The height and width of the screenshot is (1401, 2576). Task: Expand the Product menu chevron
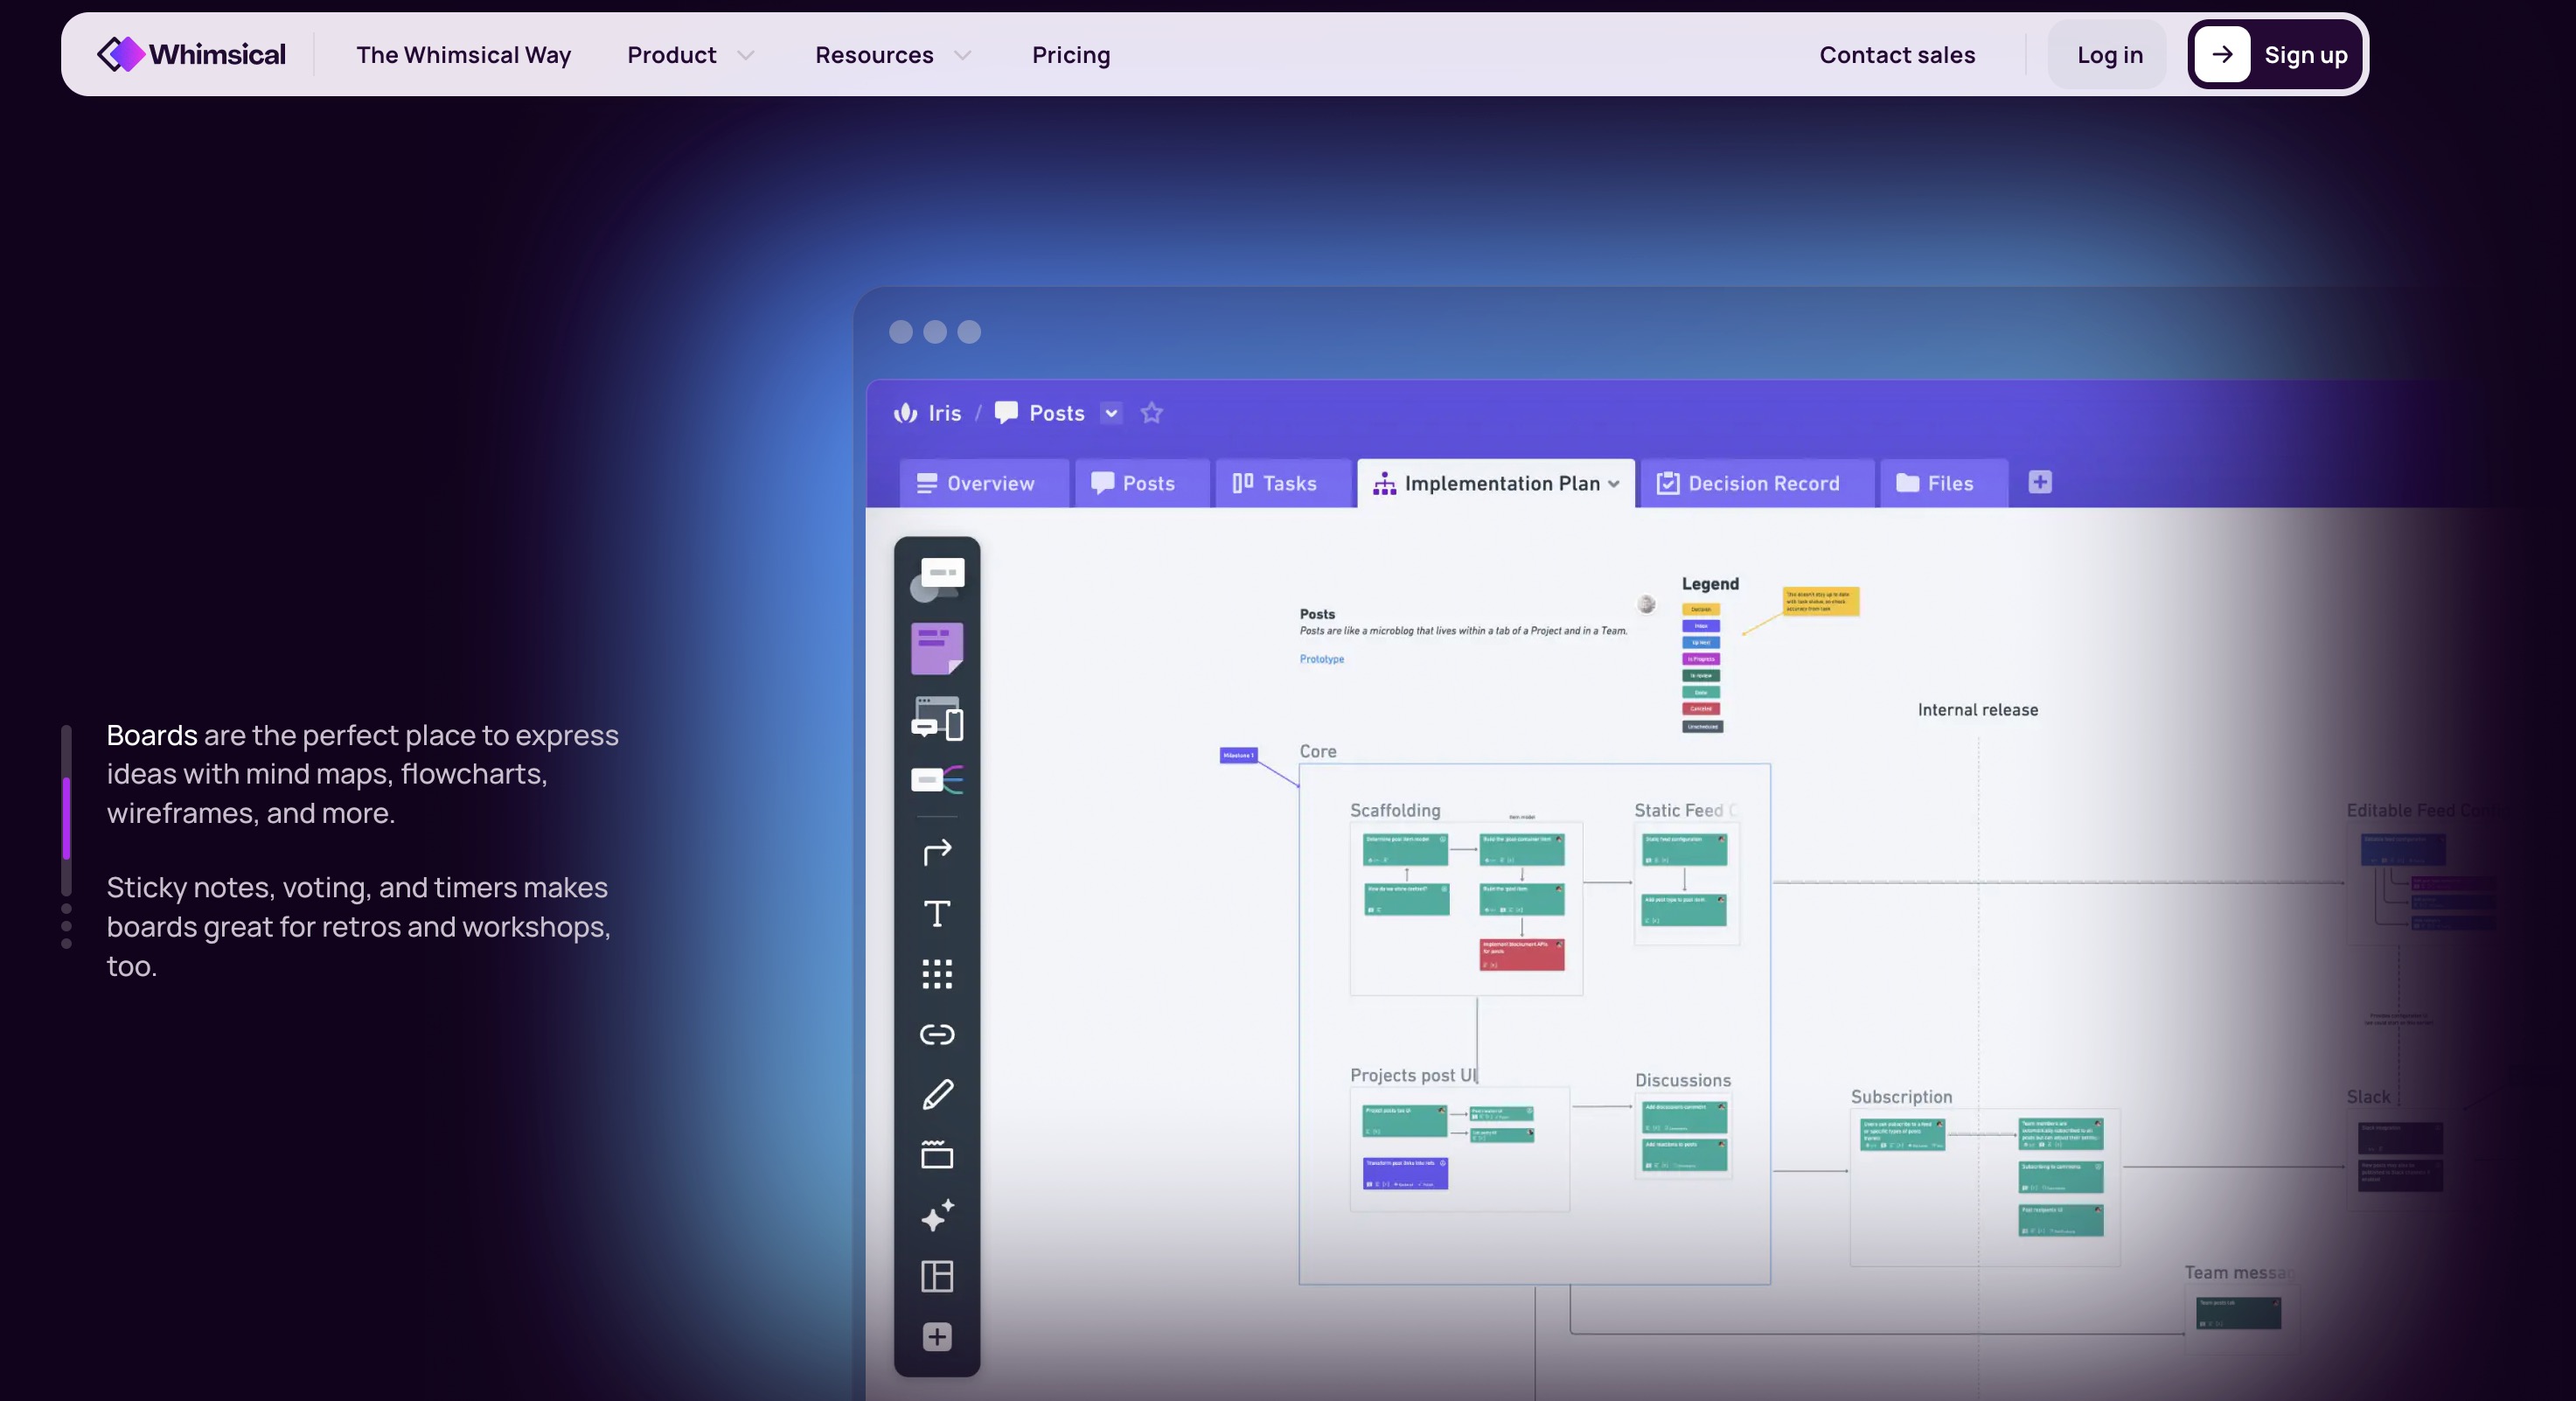pyautogui.click(x=746, y=55)
